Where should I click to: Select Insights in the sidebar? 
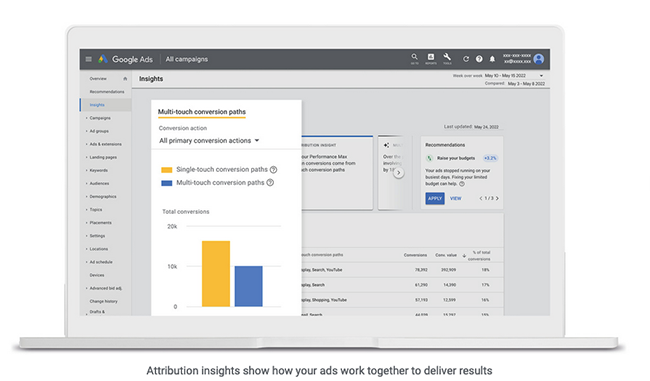pos(97,105)
